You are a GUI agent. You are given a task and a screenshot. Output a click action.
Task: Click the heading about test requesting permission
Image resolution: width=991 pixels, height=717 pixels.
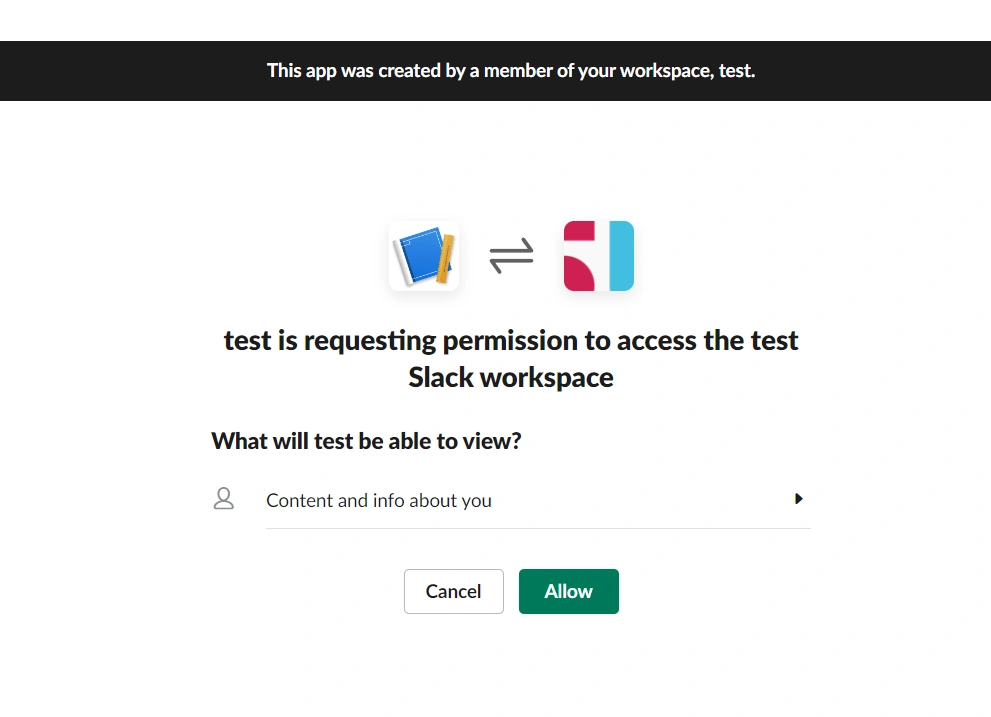(510, 358)
